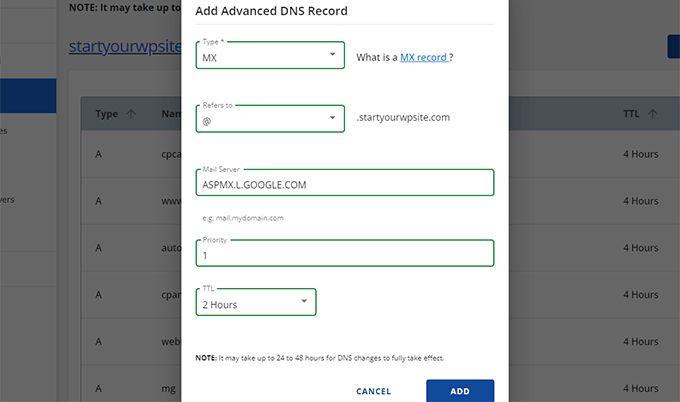
Task: Open the MX record help link
Action: coord(423,58)
